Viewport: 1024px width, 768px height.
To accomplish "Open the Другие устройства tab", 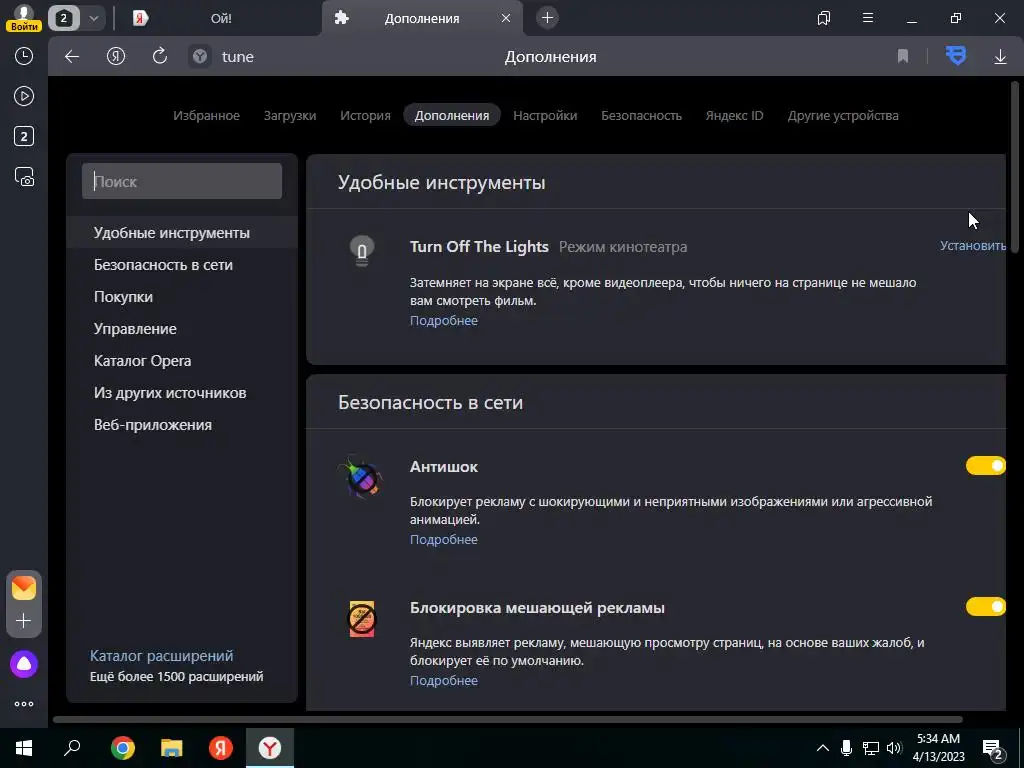I will click(843, 116).
